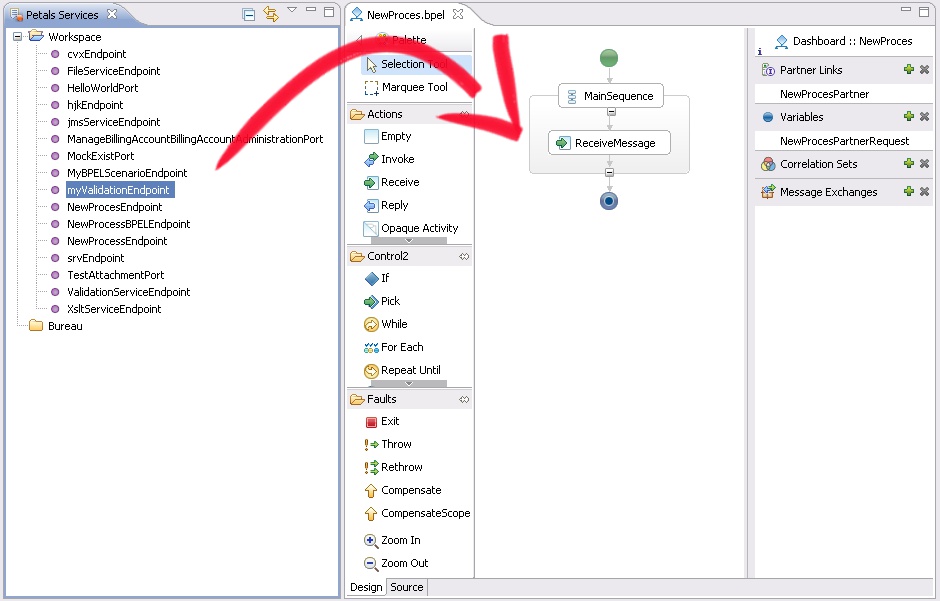
Task: Click the Zoom Out tool
Action: pos(404,563)
